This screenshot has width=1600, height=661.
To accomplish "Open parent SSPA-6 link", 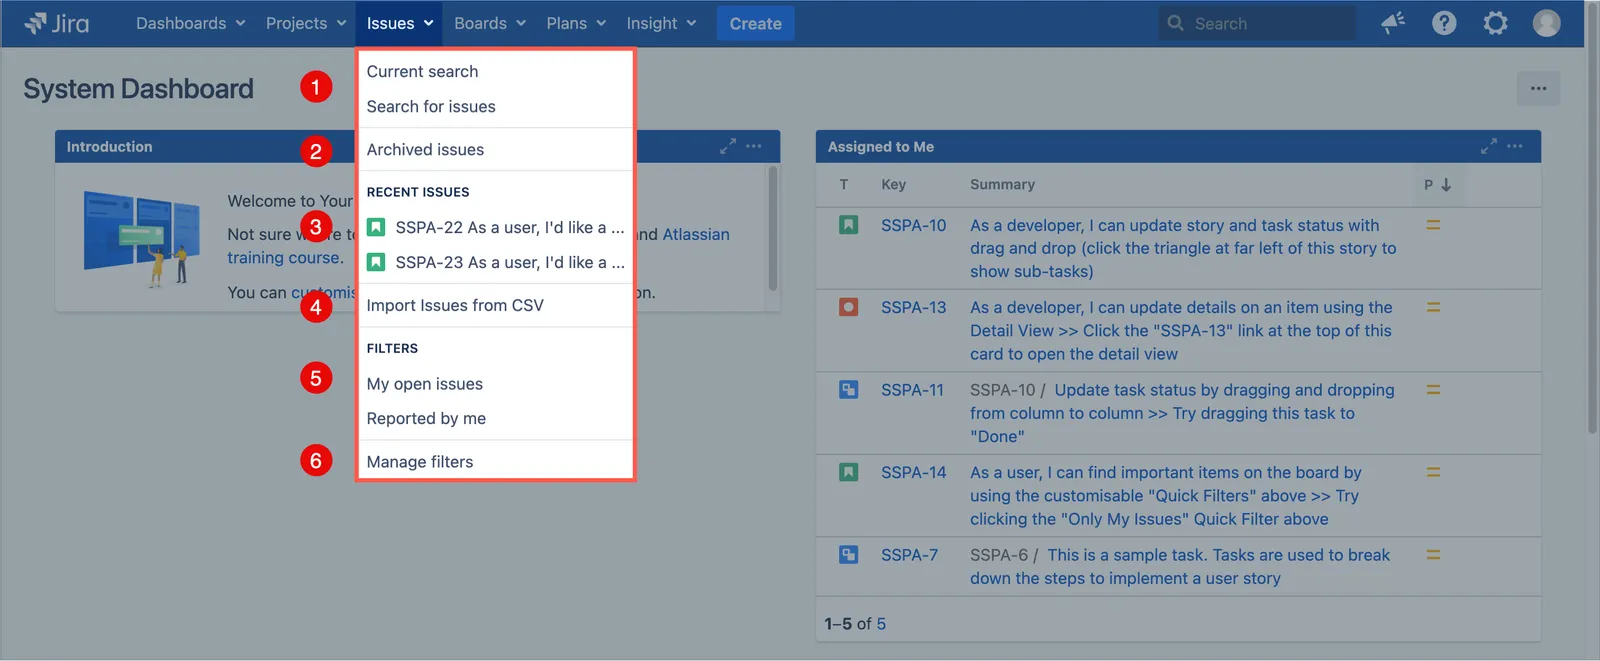I will [x=999, y=554].
